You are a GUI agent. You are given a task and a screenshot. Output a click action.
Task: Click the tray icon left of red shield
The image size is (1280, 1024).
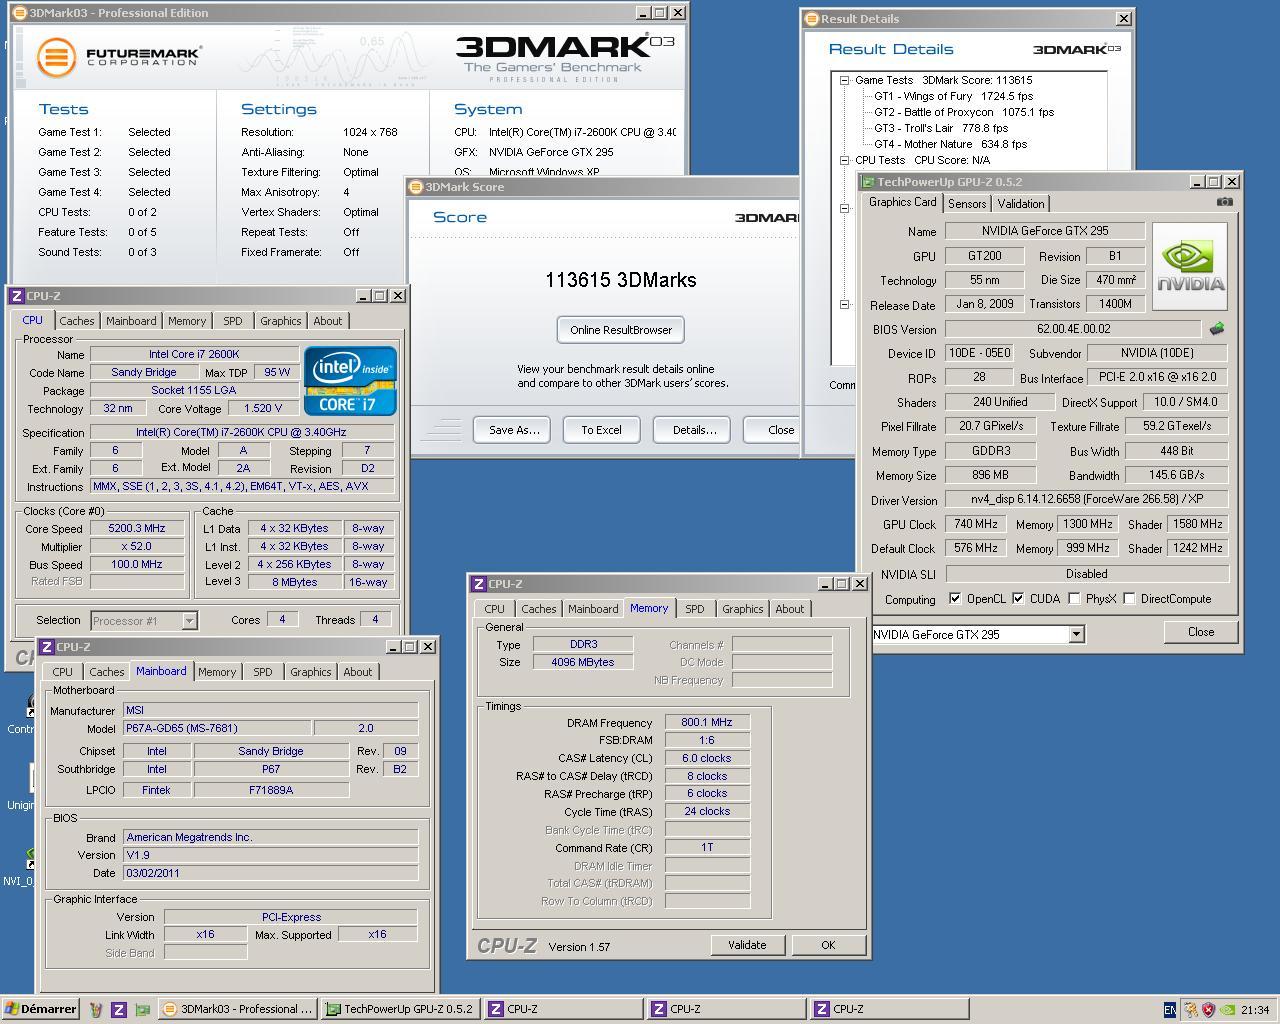(1190, 1010)
